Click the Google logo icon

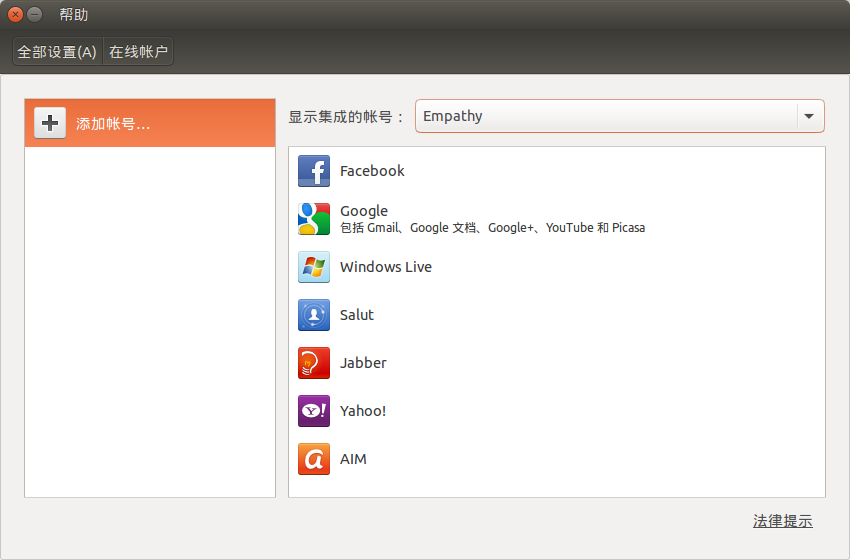click(x=314, y=219)
